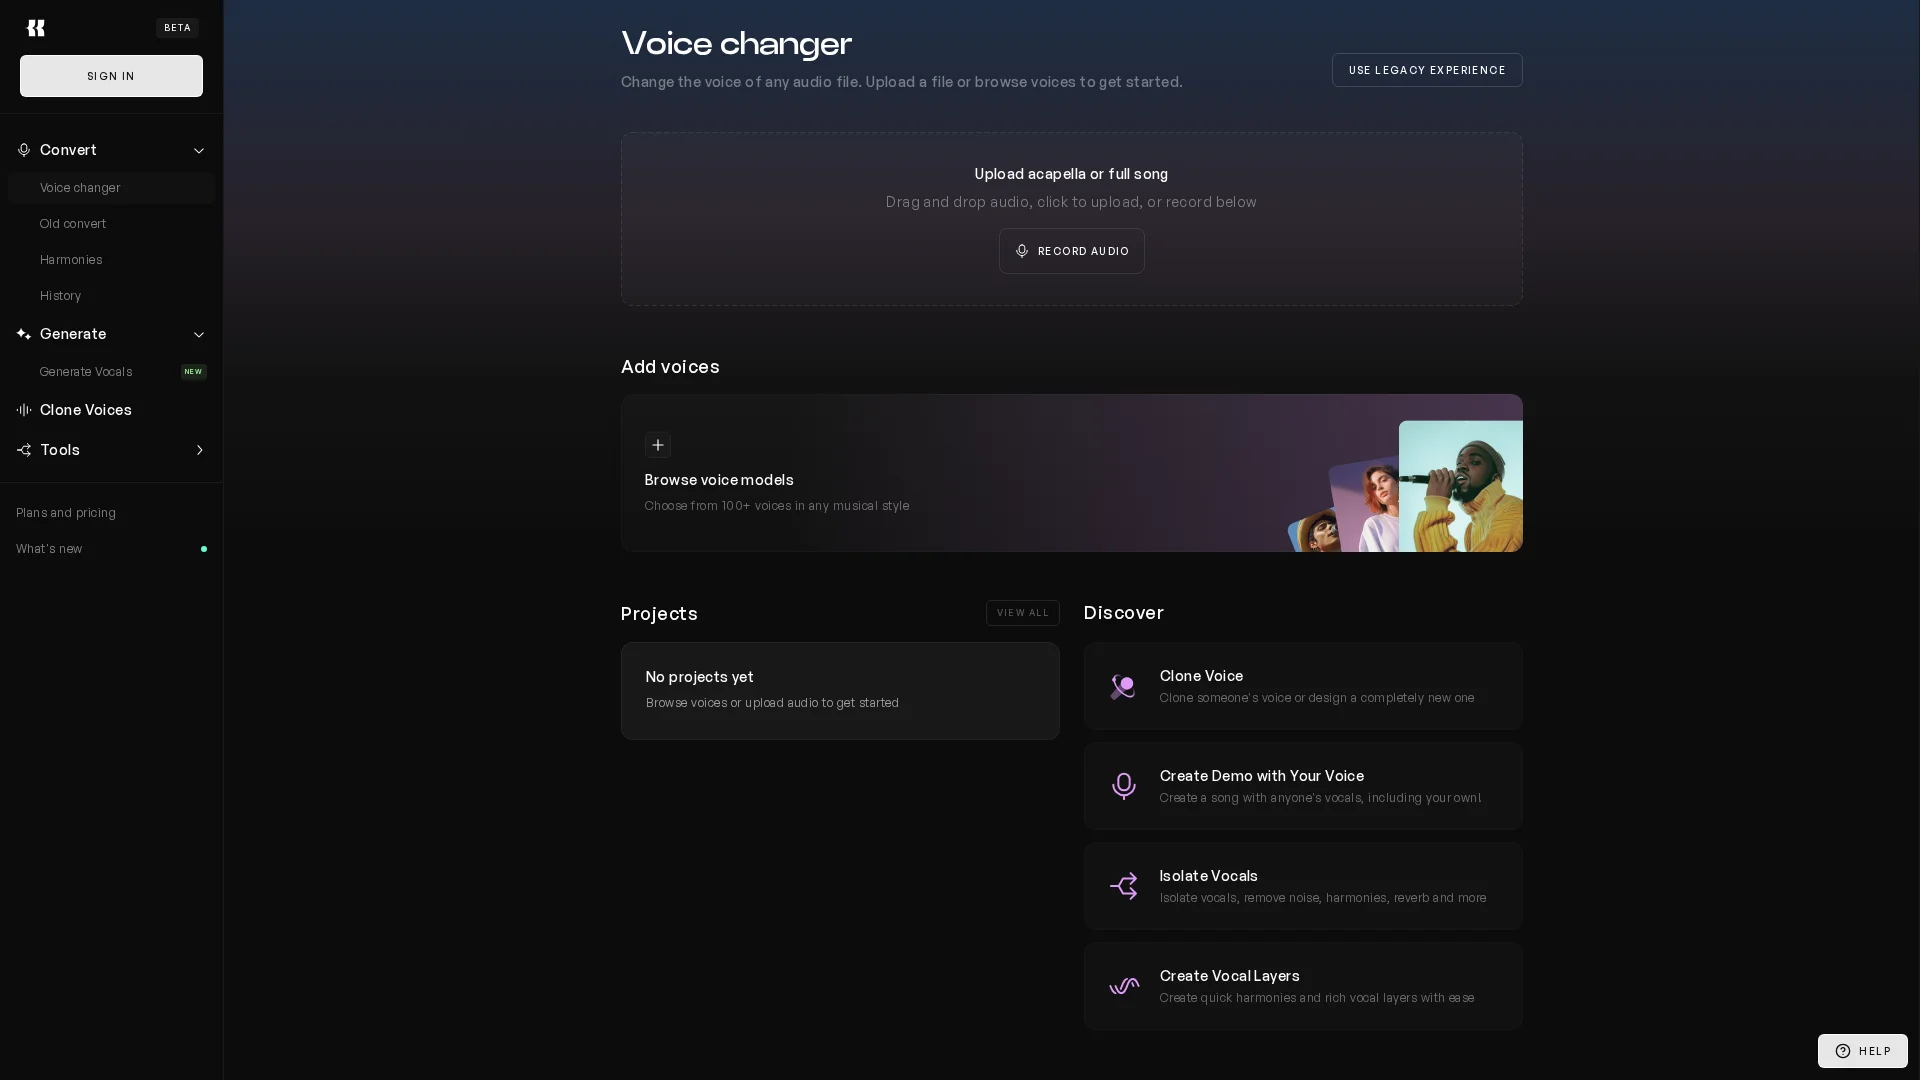
Task: Collapse the Generate section chevron
Action: click(x=198, y=335)
